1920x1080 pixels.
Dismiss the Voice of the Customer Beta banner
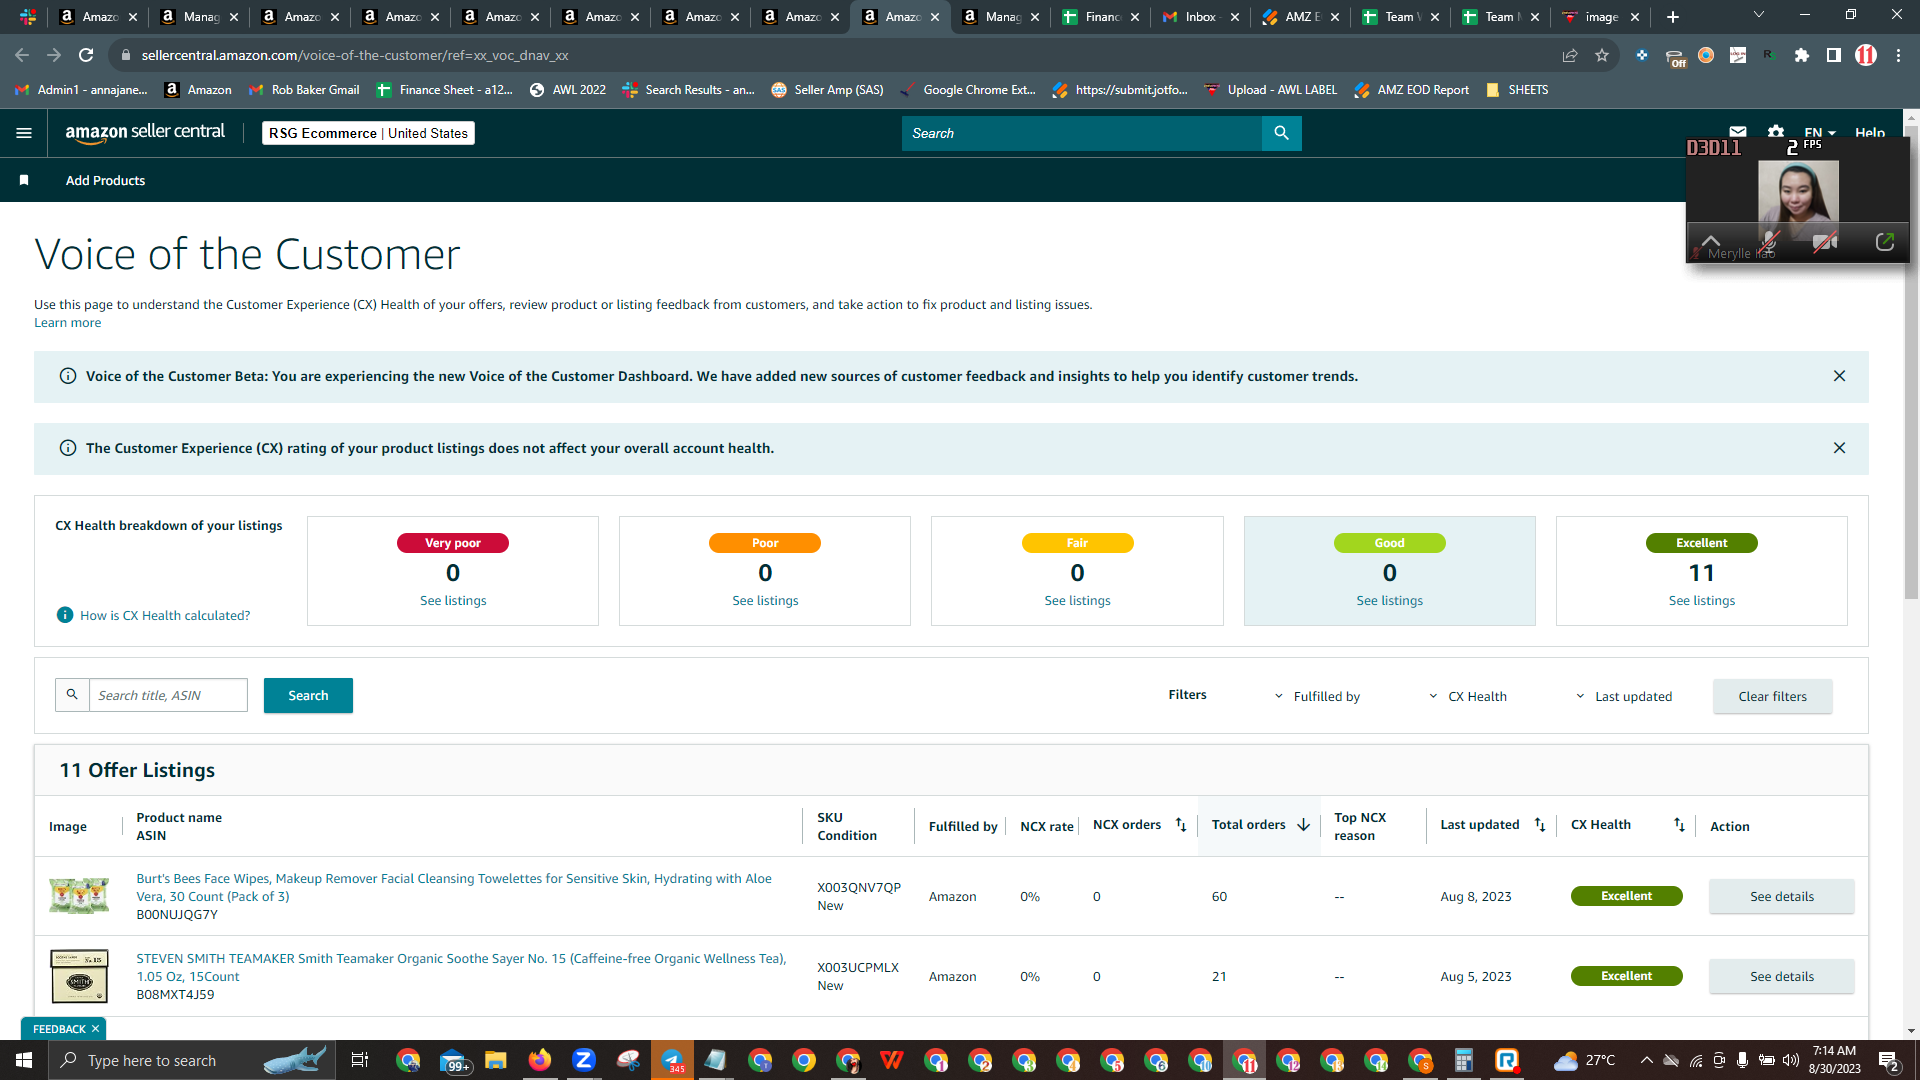click(x=1839, y=376)
